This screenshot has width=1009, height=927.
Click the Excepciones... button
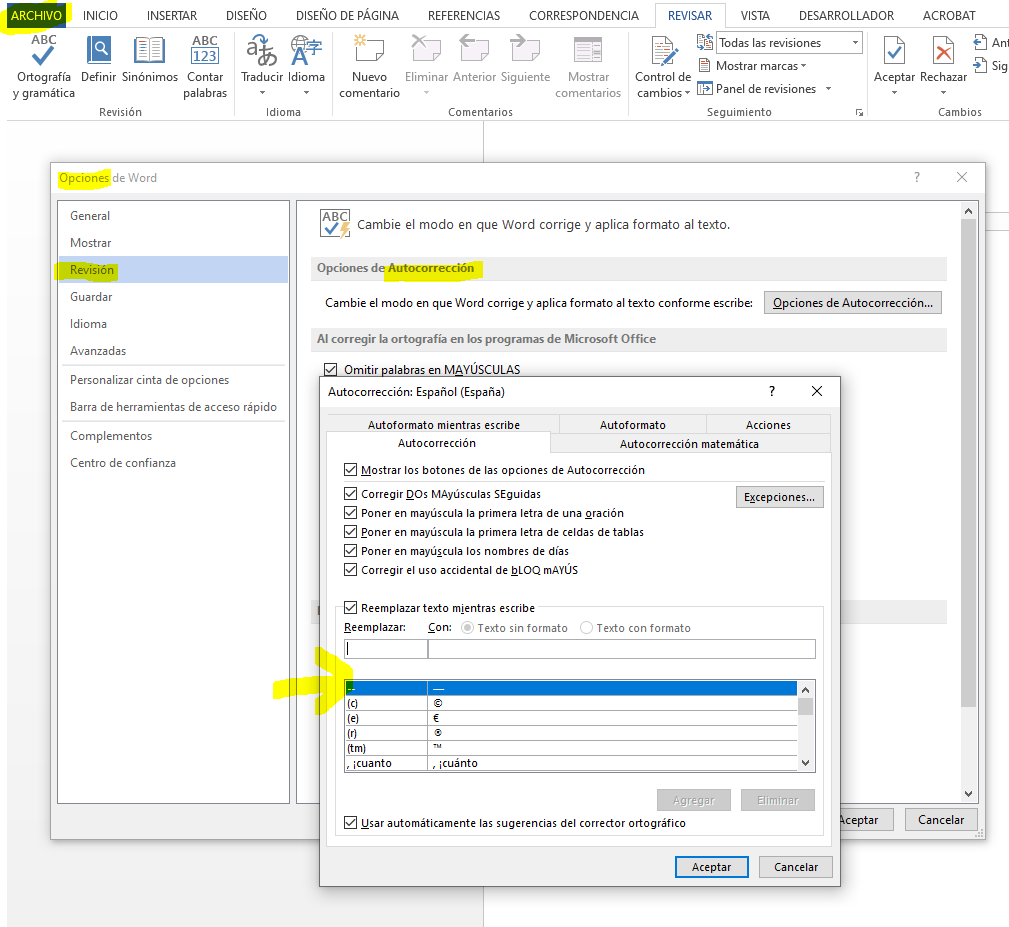pyautogui.click(x=779, y=497)
